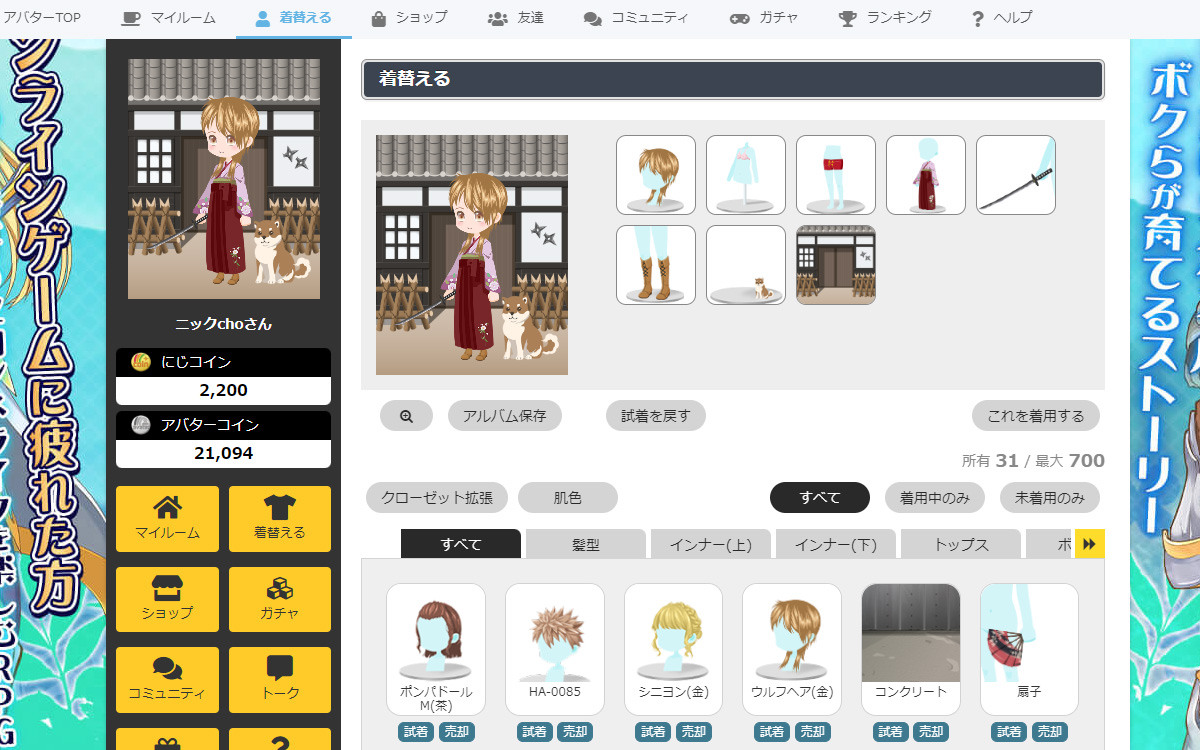Select the HA-0085 spiky hair item

(x=555, y=648)
